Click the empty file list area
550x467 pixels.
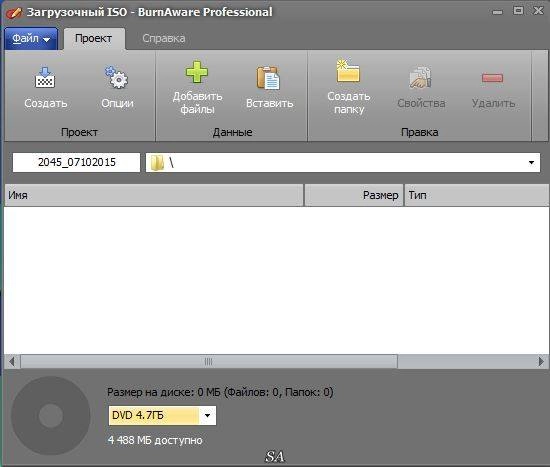click(x=276, y=280)
